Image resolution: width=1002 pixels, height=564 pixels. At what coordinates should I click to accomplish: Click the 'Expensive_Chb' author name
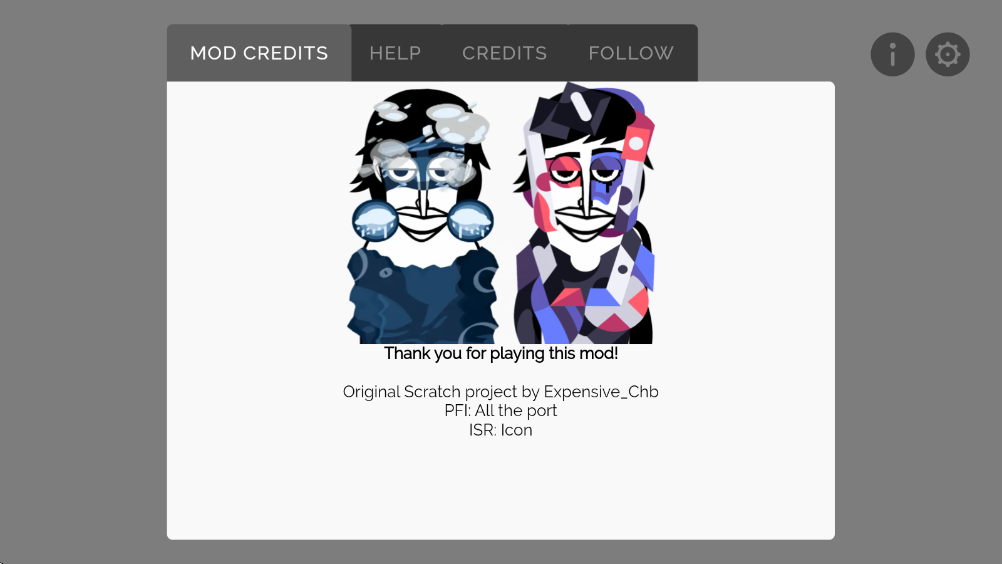coord(601,392)
